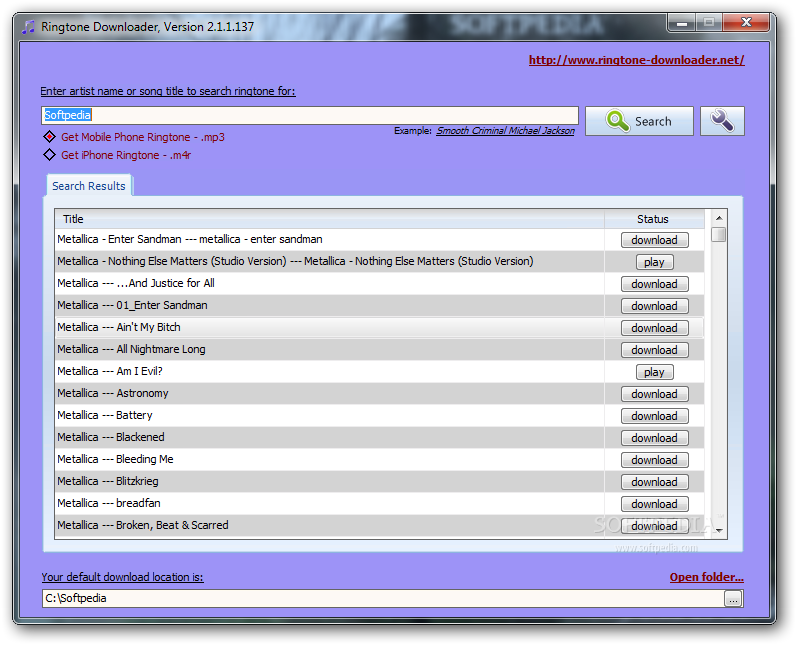Open ringtone-downloader.net website link
Image resolution: width=797 pixels, height=645 pixels.
coord(636,60)
